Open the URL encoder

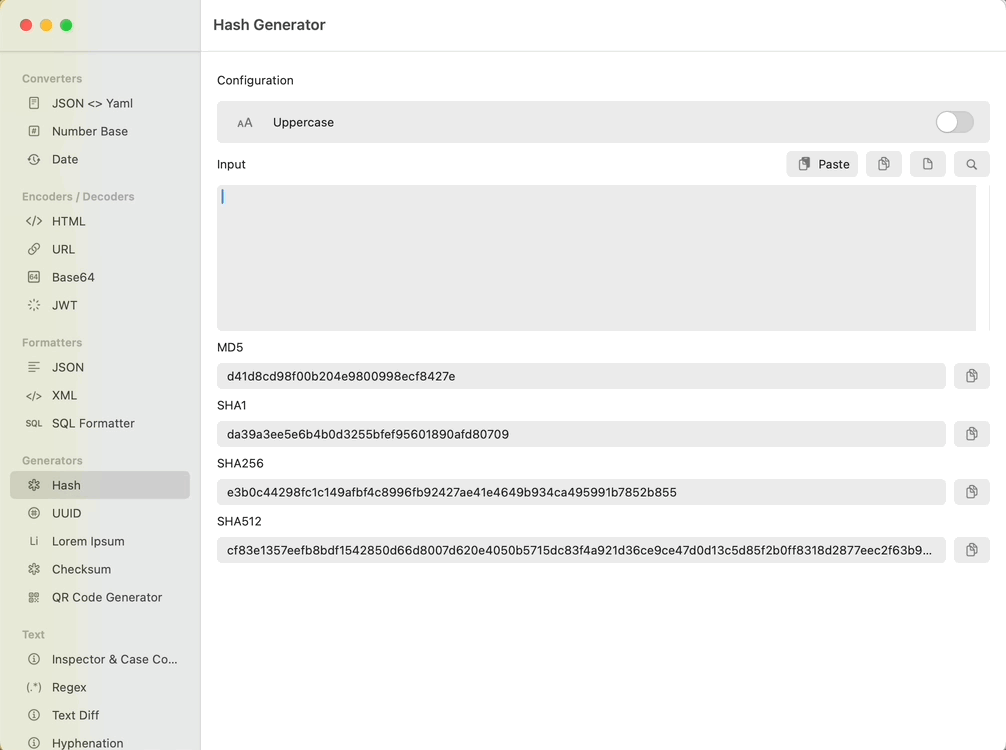point(99,249)
